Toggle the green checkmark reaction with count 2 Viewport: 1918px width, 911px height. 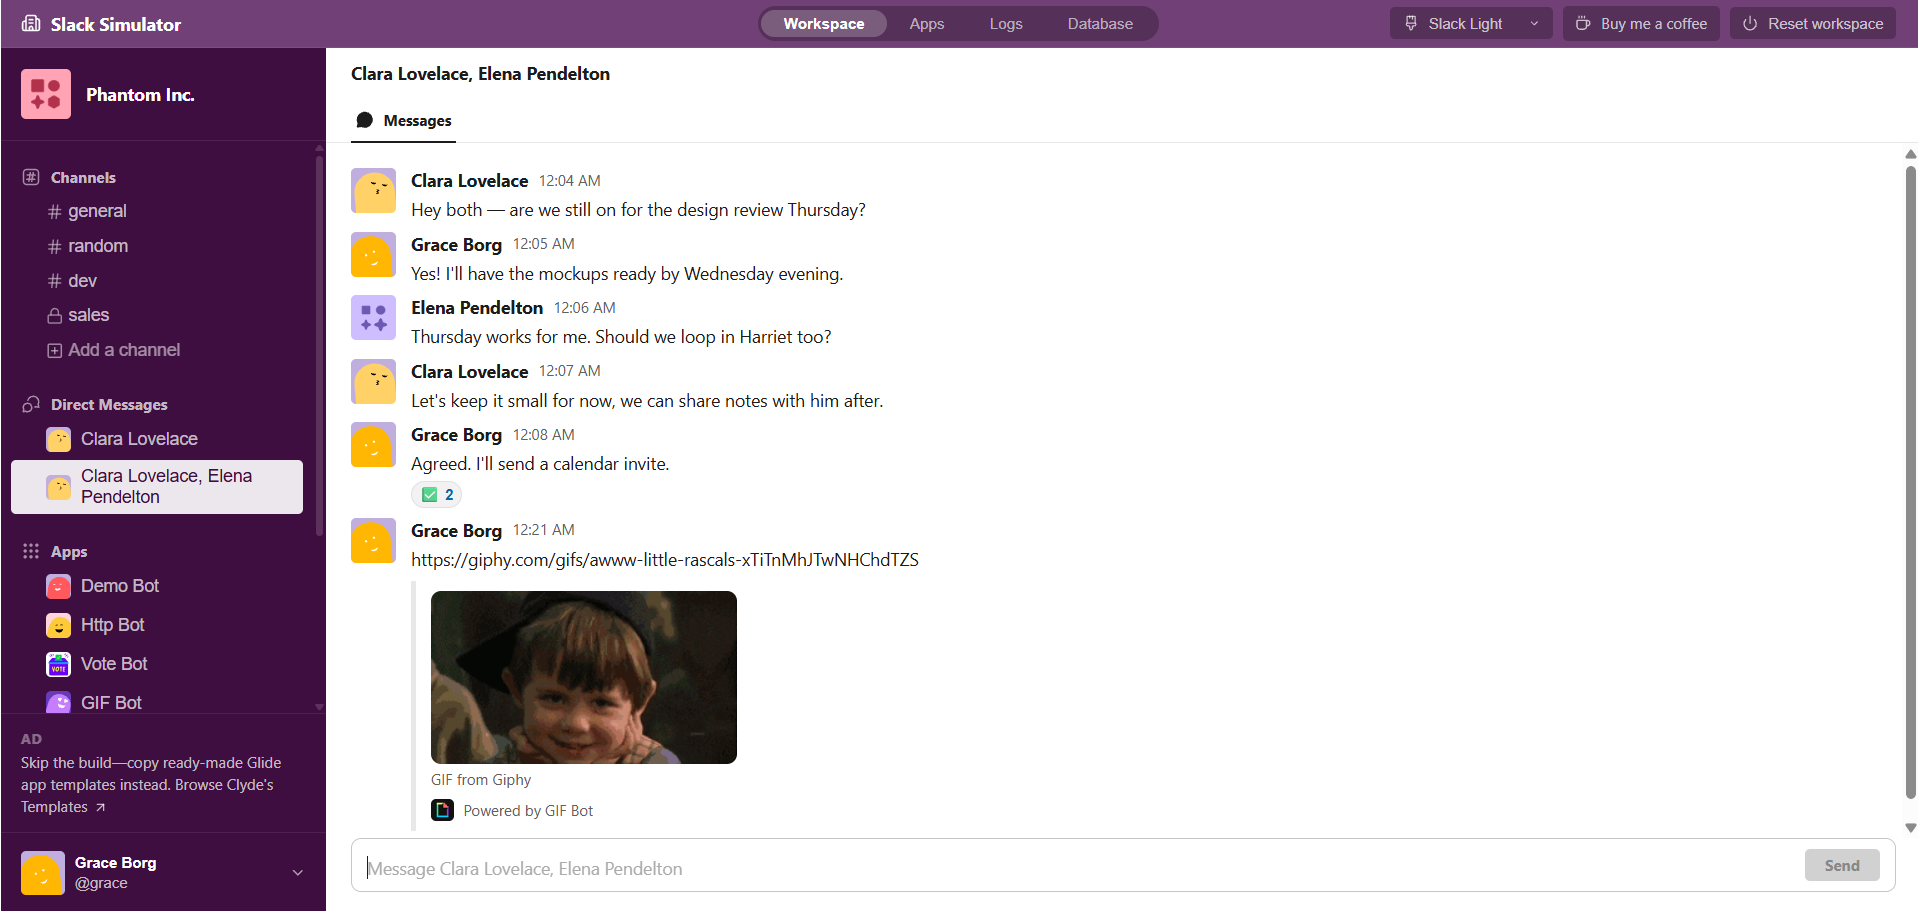(x=437, y=494)
